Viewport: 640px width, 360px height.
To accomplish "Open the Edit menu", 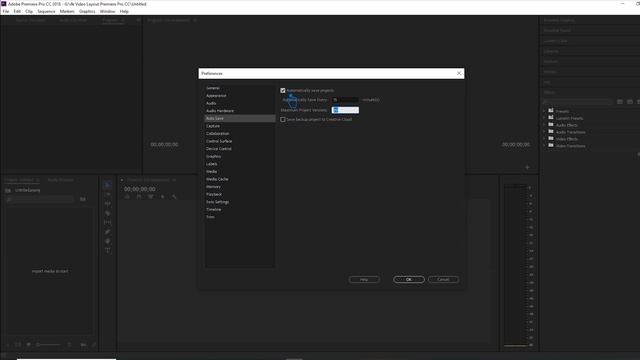I will click(x=17, y=11).
